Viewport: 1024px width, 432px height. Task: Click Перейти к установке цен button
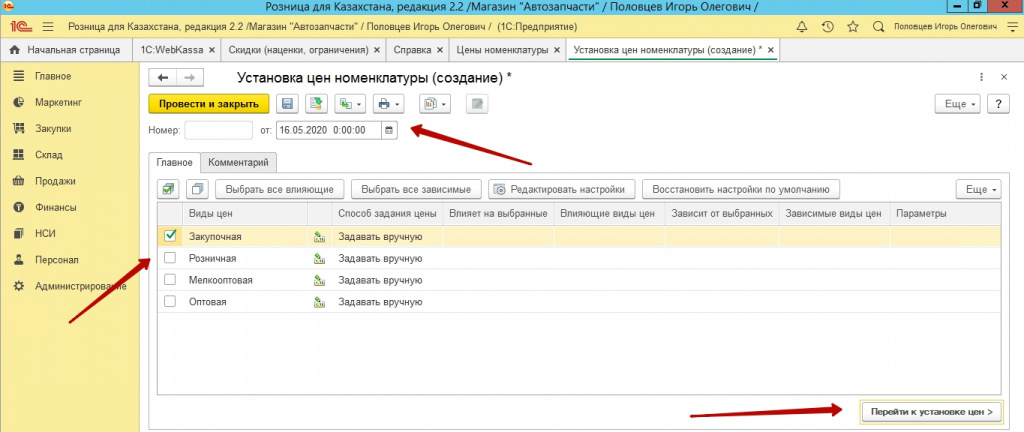point(930,411)
